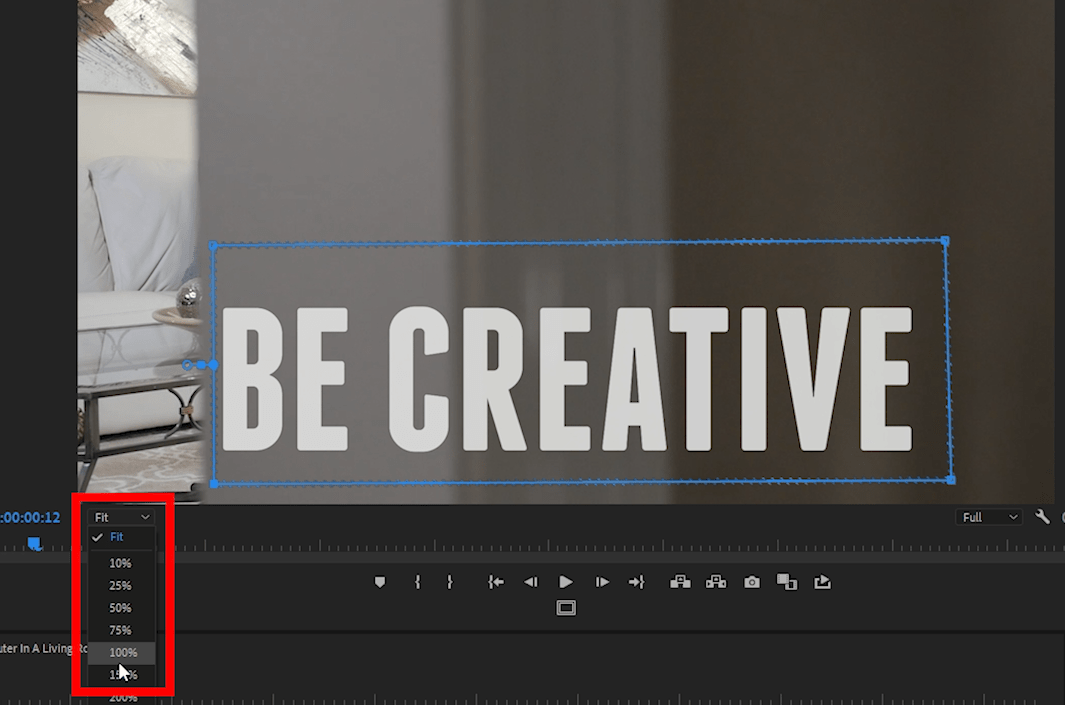The width and height of the screenshot is (1065, 705).
Task: Select the Mark In icon
Action: (417, 581)
